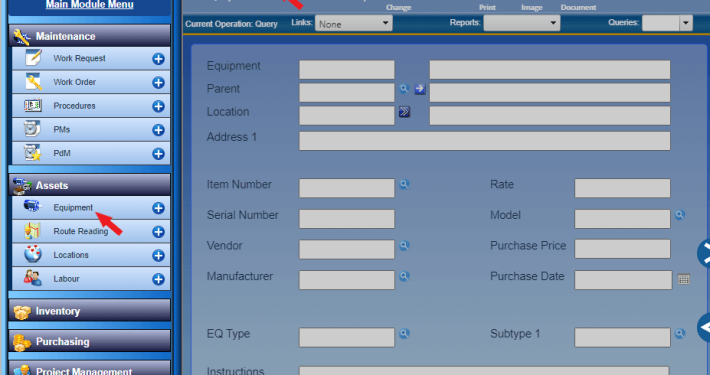
Task: Open the Links dropdown showing None
Action: point(354,24)
